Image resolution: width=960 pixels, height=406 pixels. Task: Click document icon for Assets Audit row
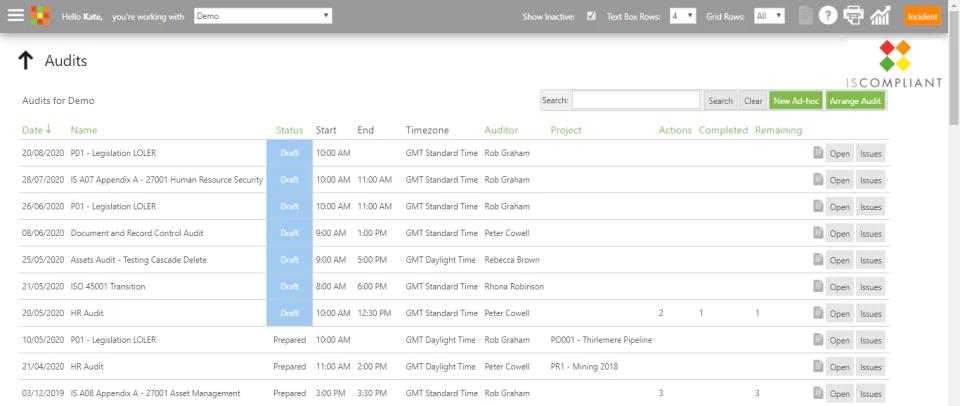(817, 259)
